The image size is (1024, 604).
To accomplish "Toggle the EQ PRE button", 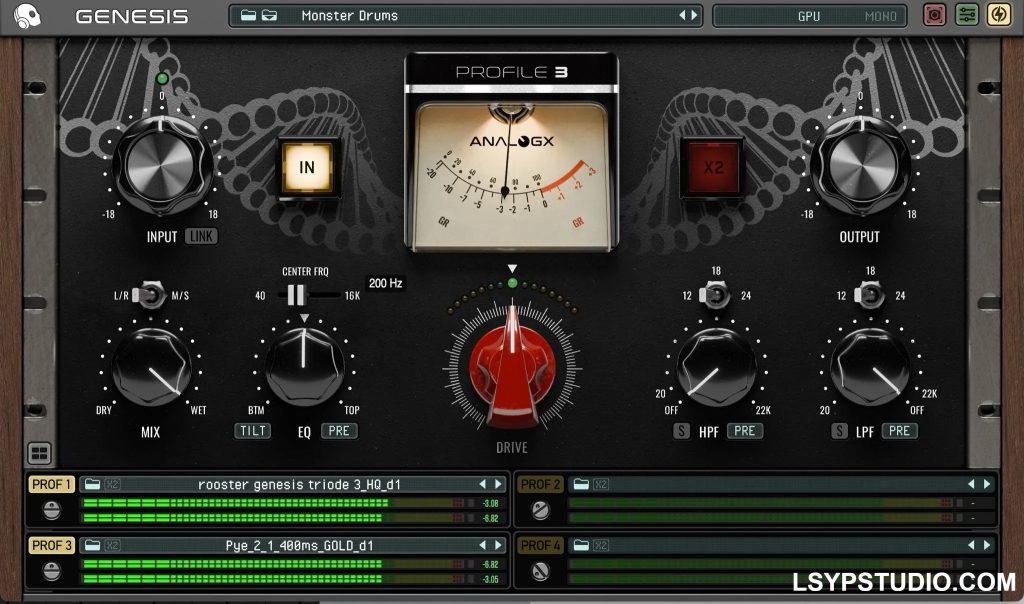I will [x=339, y=431].
